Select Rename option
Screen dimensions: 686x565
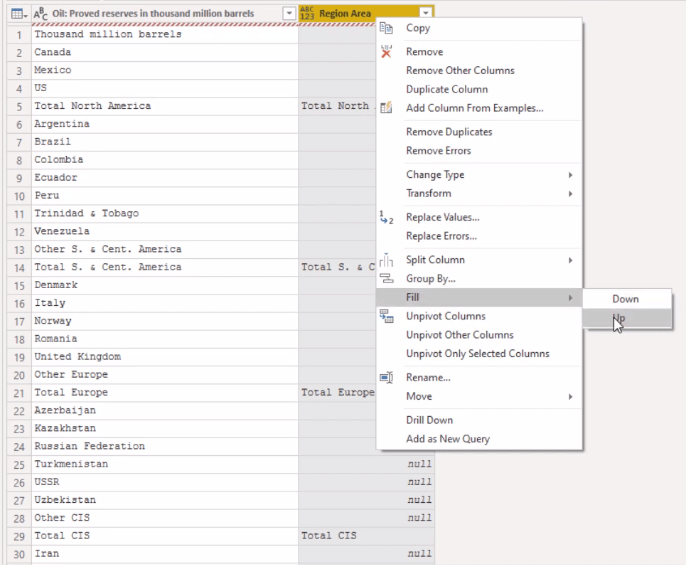click(479, 377)
